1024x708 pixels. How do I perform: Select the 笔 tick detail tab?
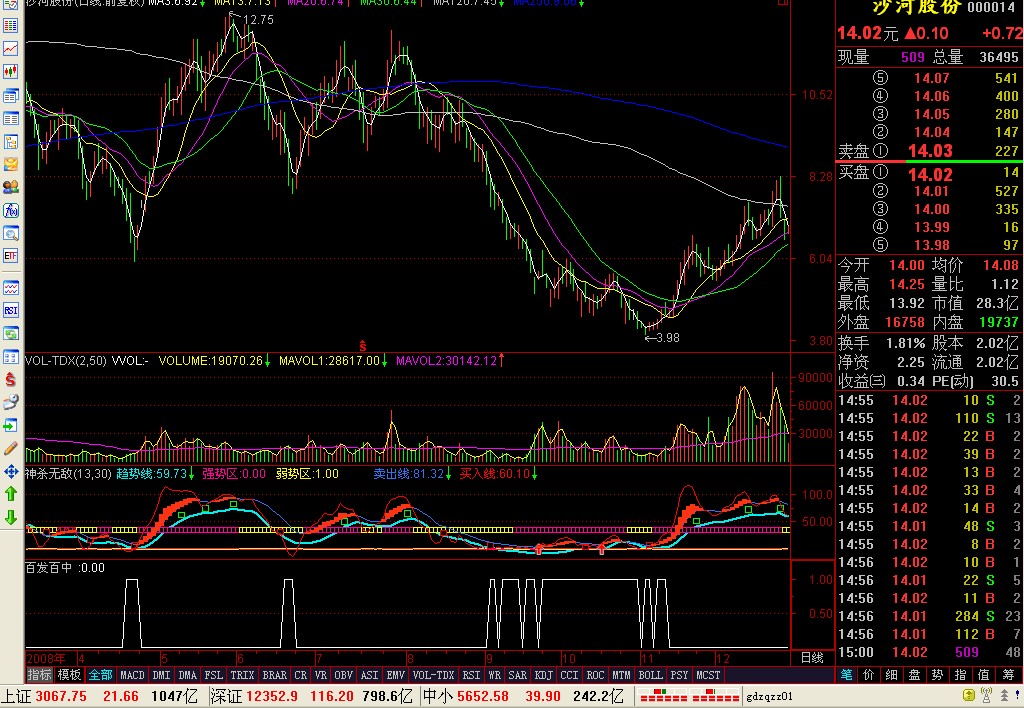pyautogui.click(x=846, y=675)
